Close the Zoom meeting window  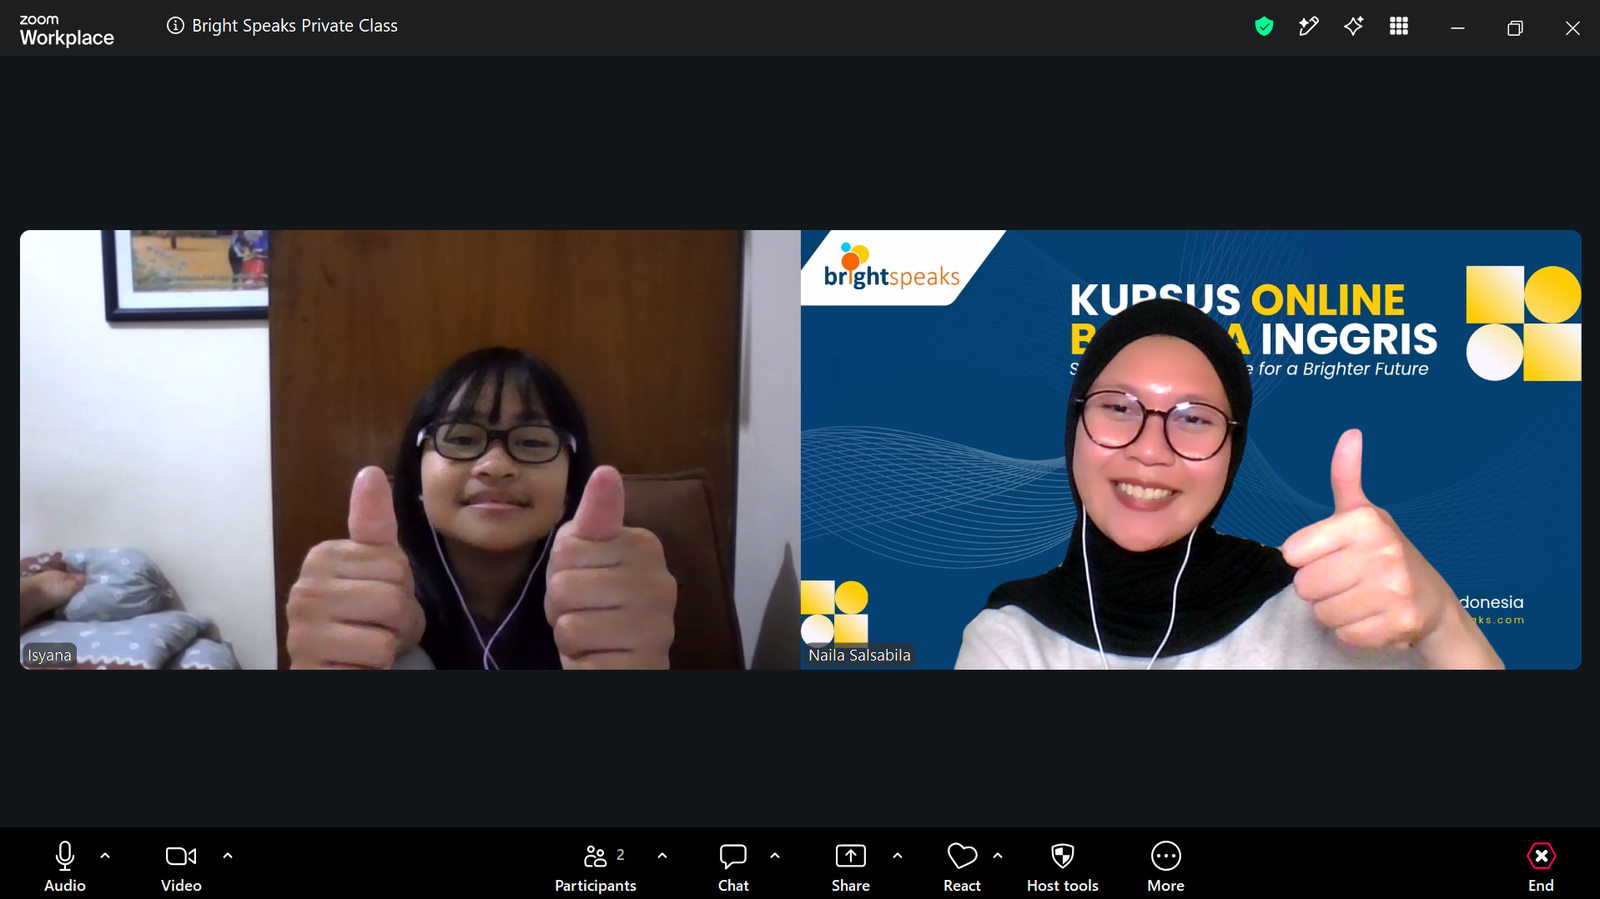[1572, 28]
